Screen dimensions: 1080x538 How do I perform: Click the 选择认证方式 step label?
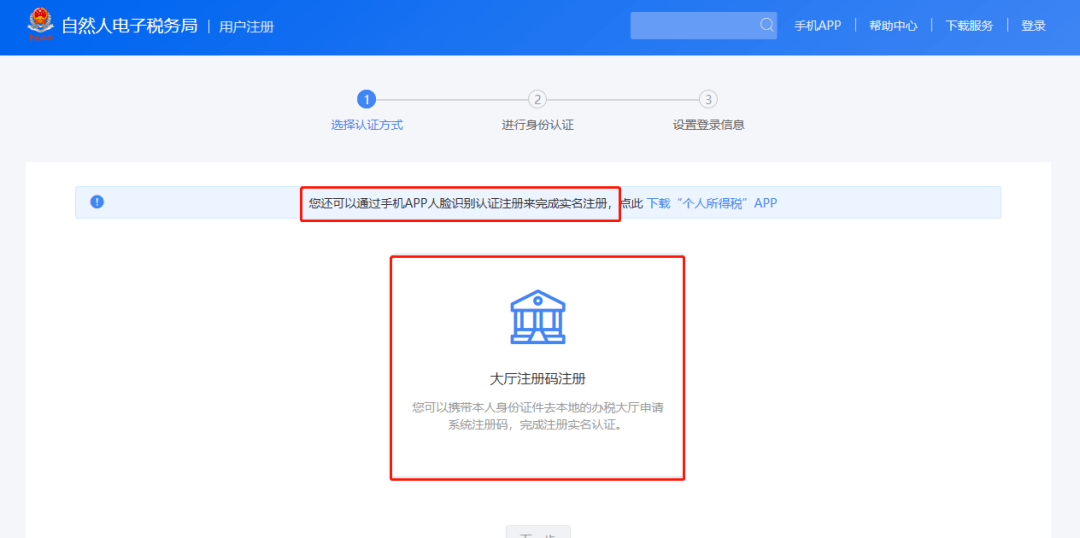coord(366,125)
